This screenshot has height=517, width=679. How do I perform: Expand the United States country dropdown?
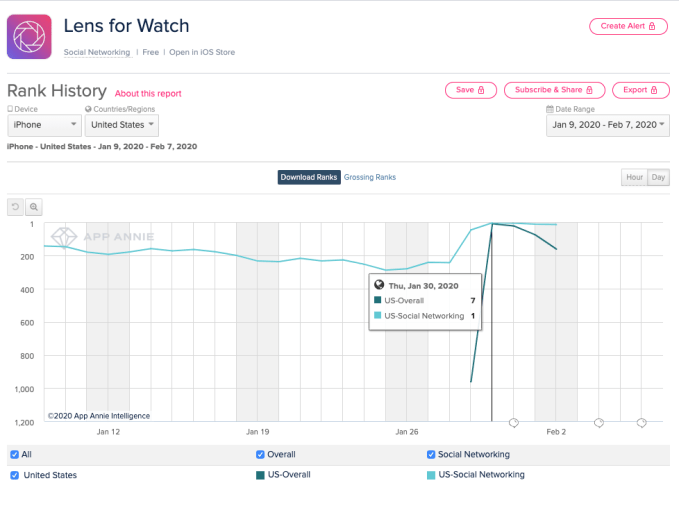point(122,125)
